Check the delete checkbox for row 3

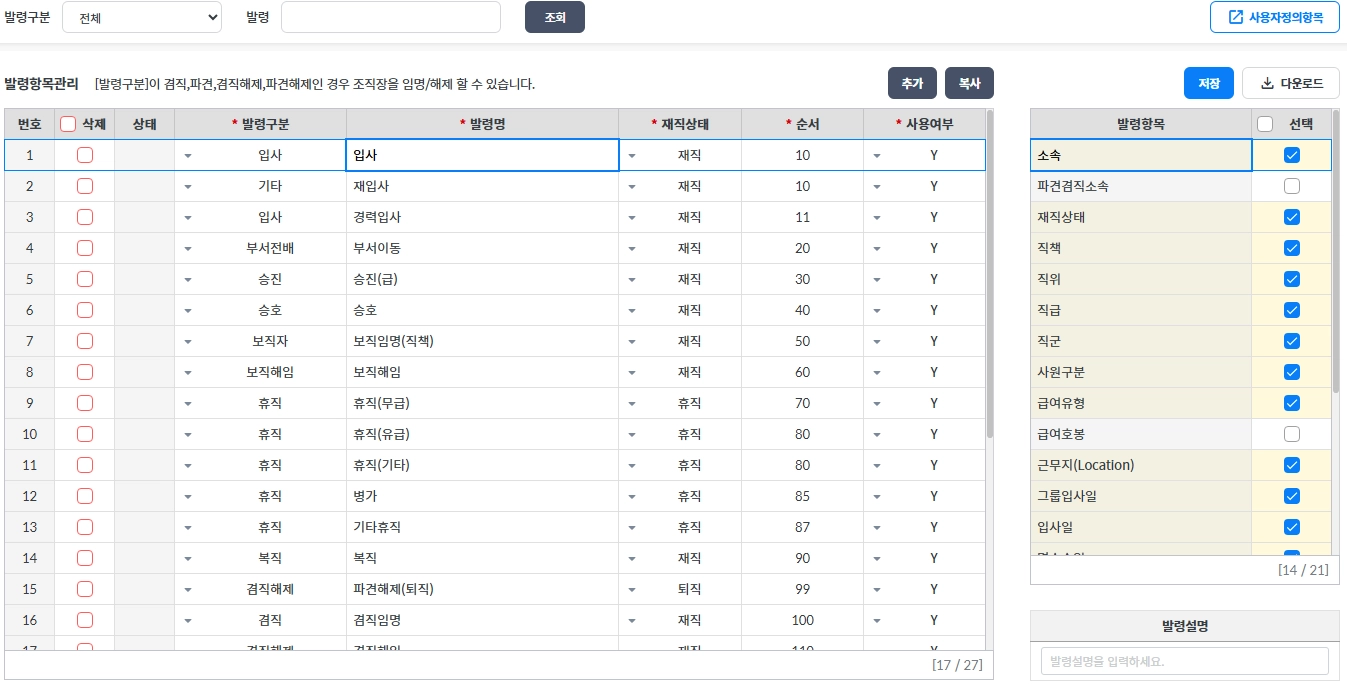coord(85,217)
